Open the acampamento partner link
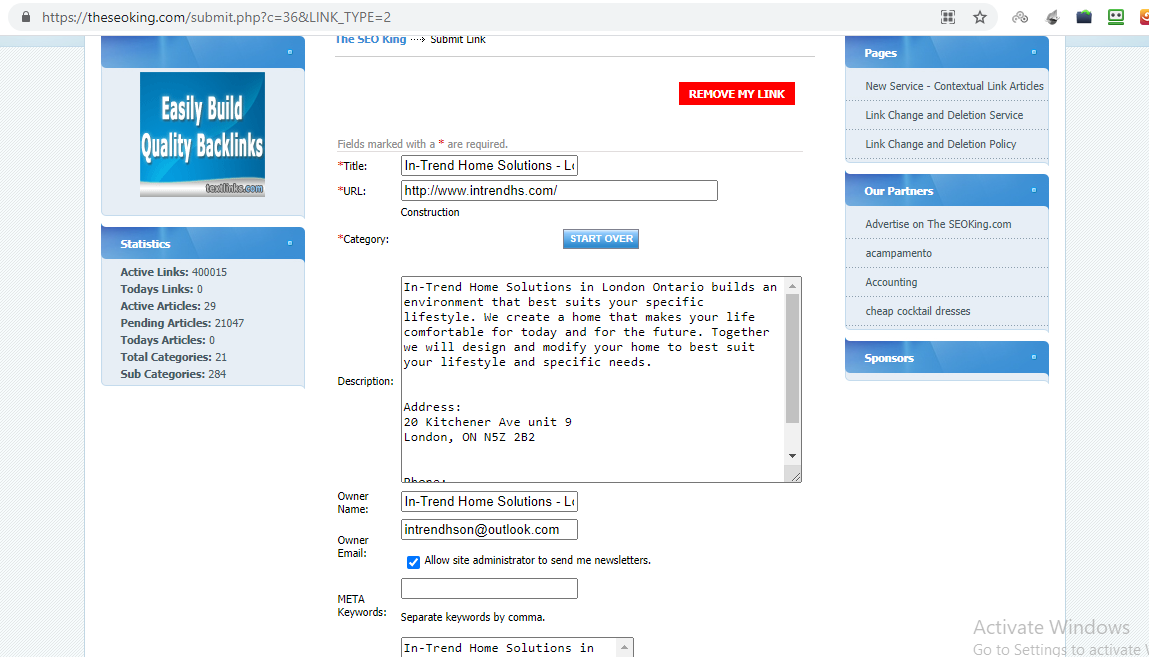Image resolution: width=1149 pixels, height=657 pixels. tap(898, 253)
